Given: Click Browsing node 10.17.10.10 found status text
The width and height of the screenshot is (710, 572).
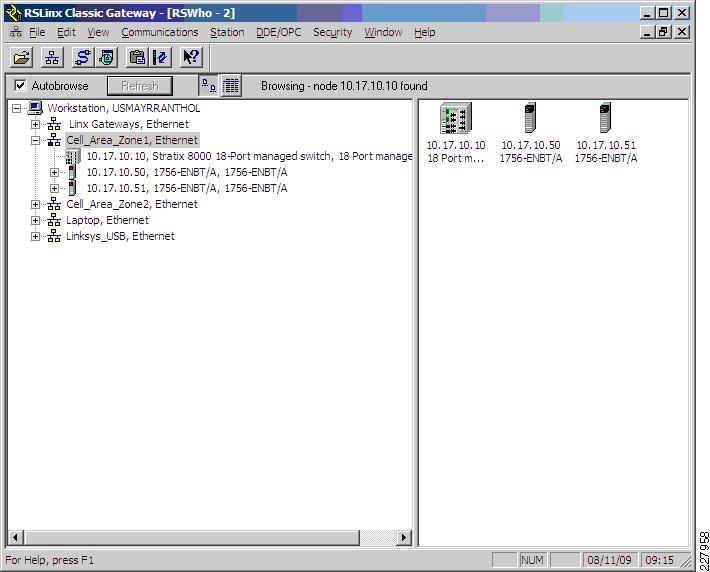Looking at the screenshot, I should click(344, 86).
